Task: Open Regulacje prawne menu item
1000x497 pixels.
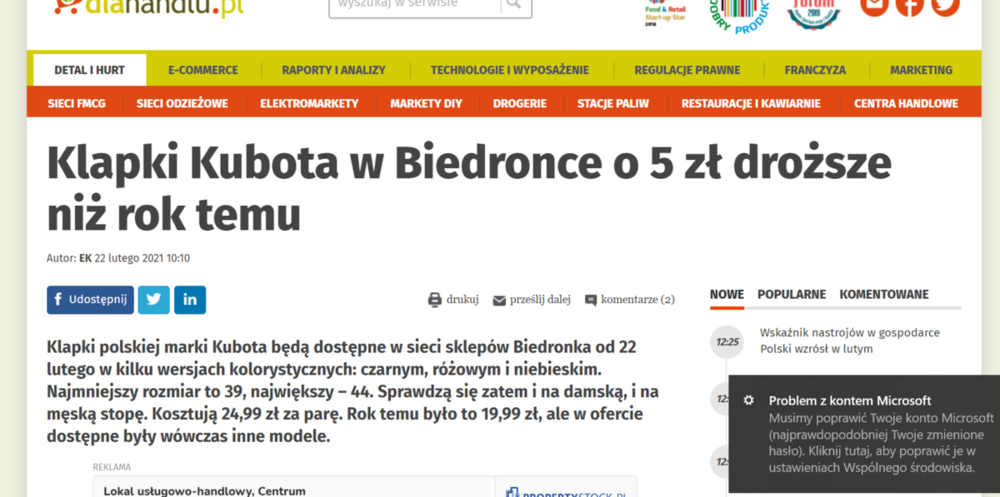Action: [x=687, y=70]
